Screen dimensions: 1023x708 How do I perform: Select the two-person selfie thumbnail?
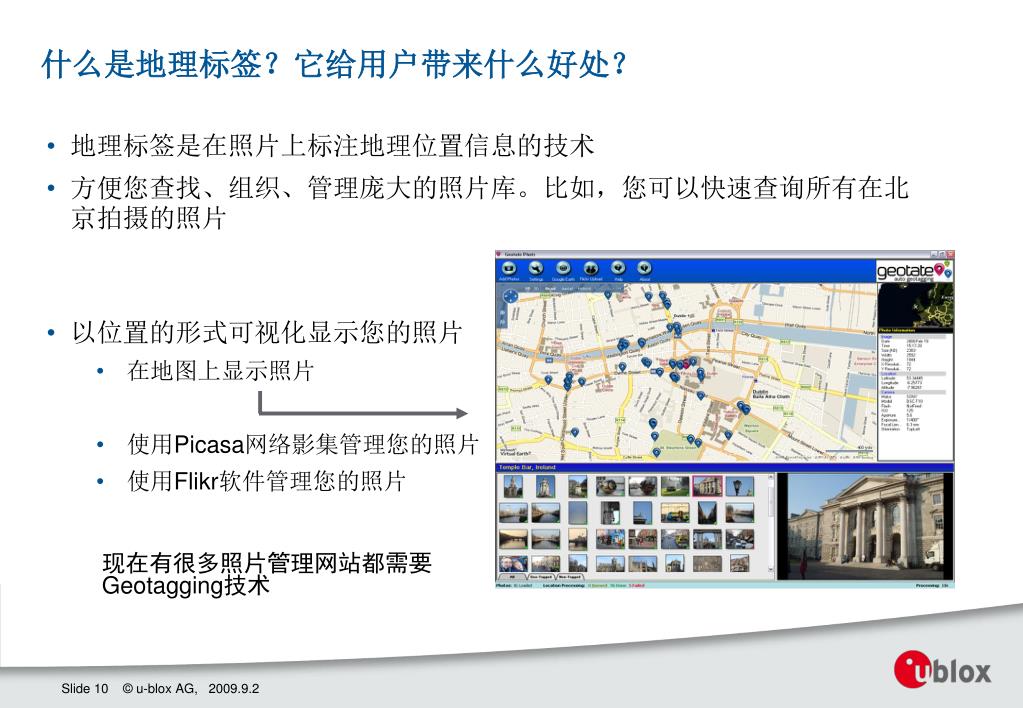click(513, 564)
